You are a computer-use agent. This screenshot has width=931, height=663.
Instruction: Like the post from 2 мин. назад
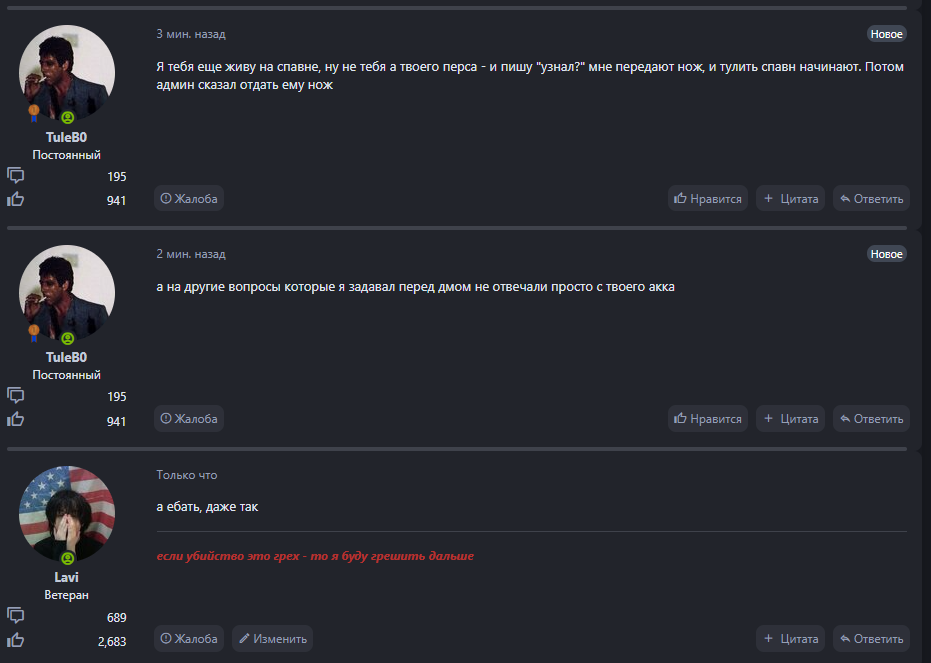pyautogui.click(x=708, y=419)
